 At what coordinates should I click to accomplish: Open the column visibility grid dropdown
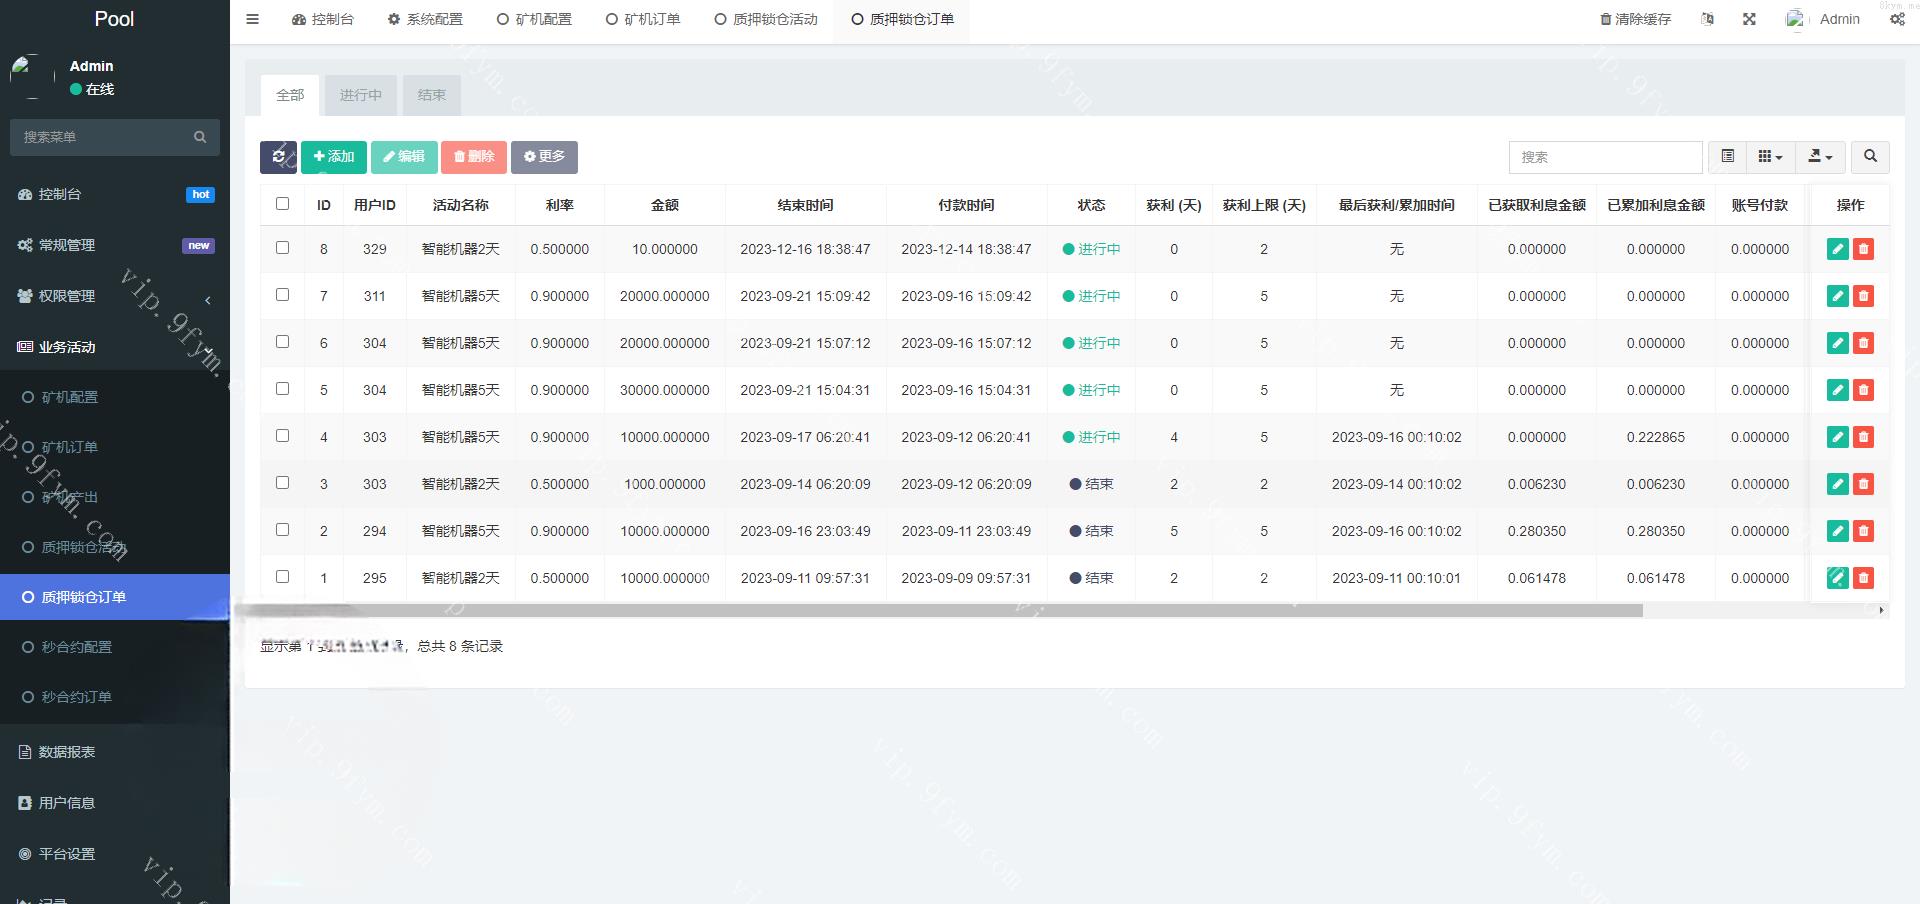pos(1770,157)
